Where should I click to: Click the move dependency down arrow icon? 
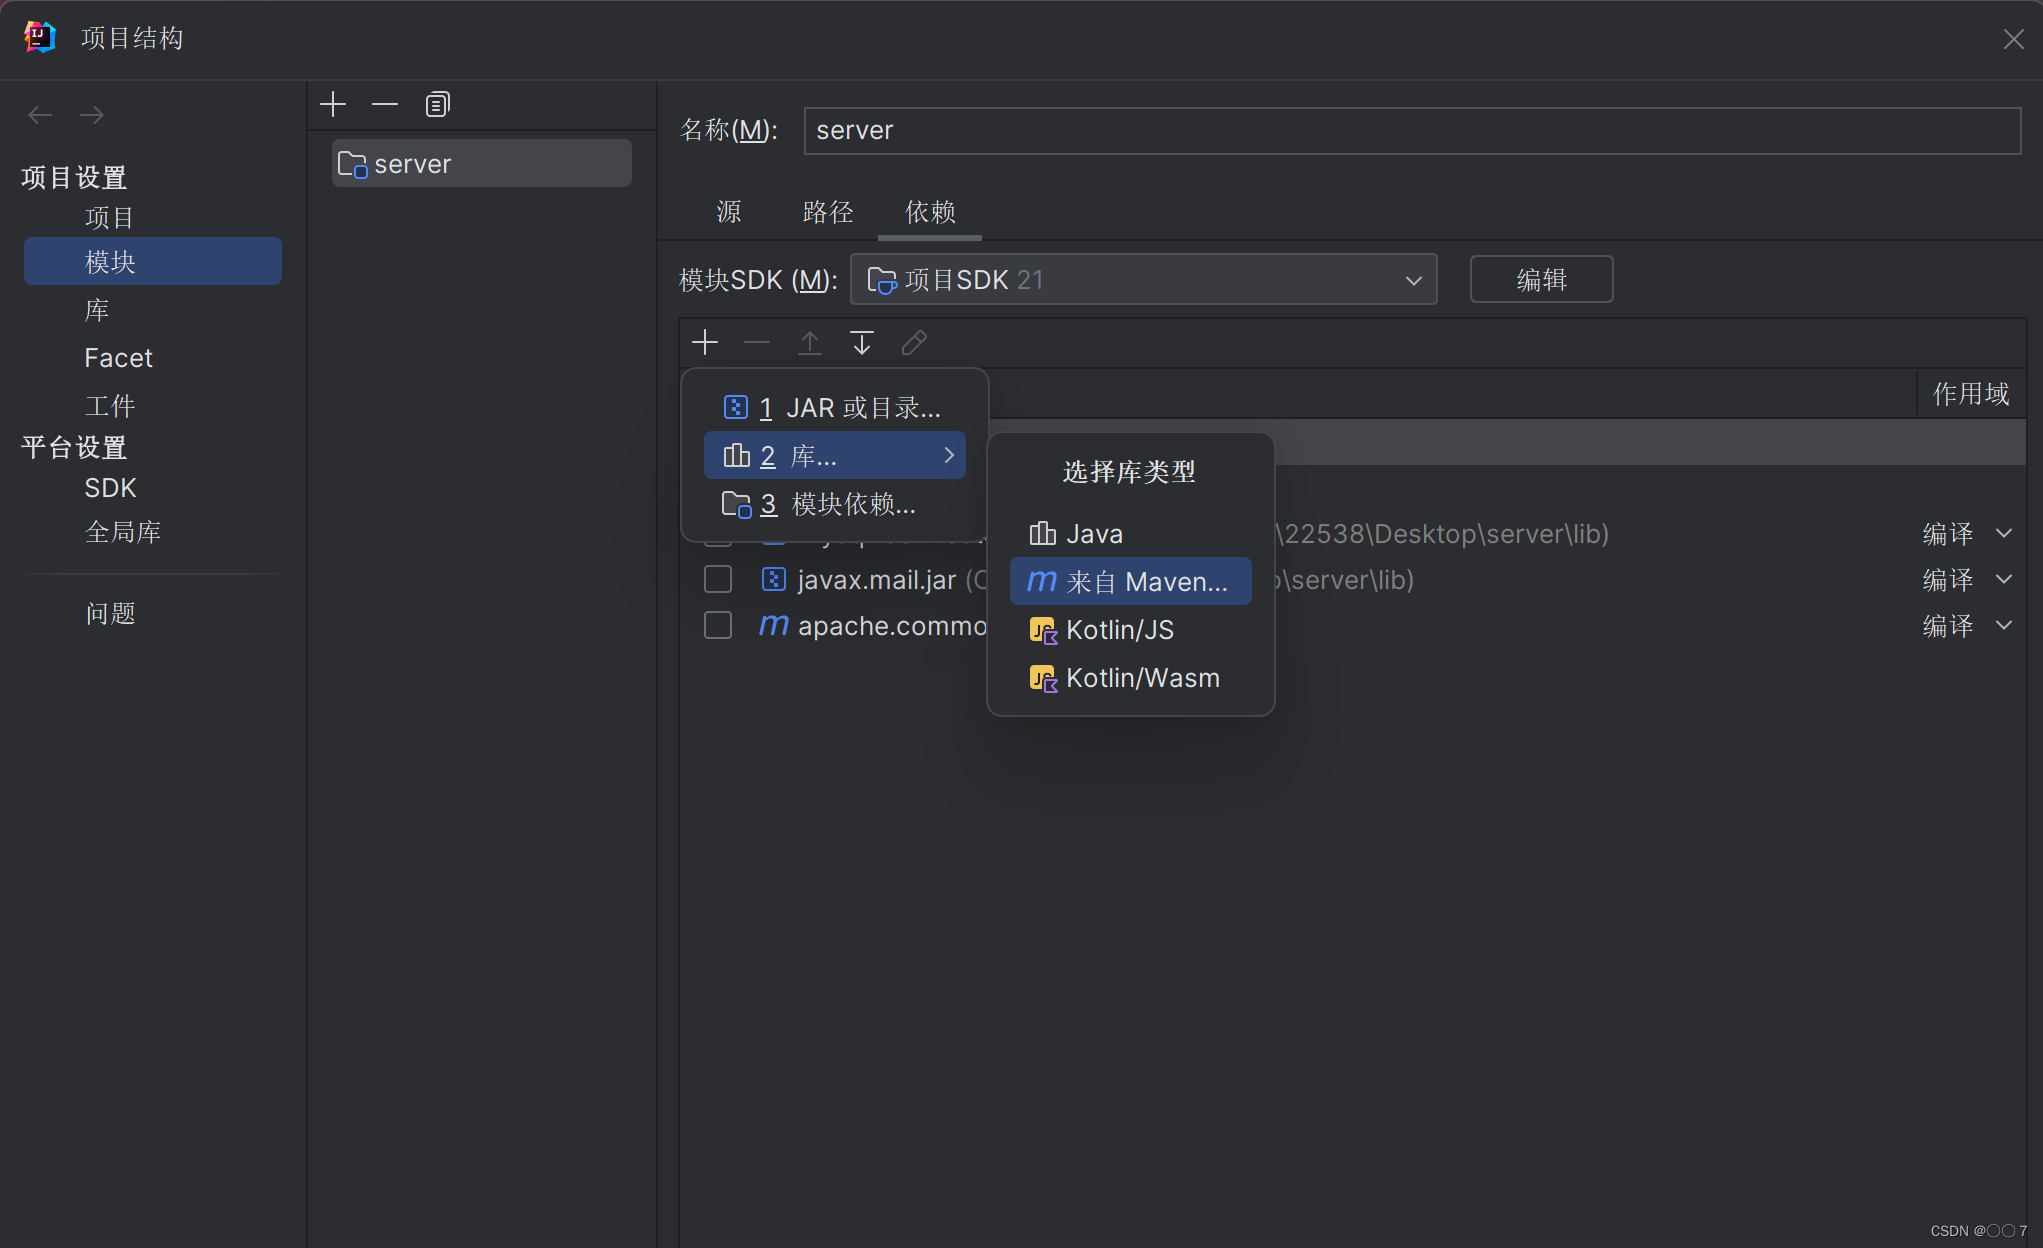[x=861, y=343]
